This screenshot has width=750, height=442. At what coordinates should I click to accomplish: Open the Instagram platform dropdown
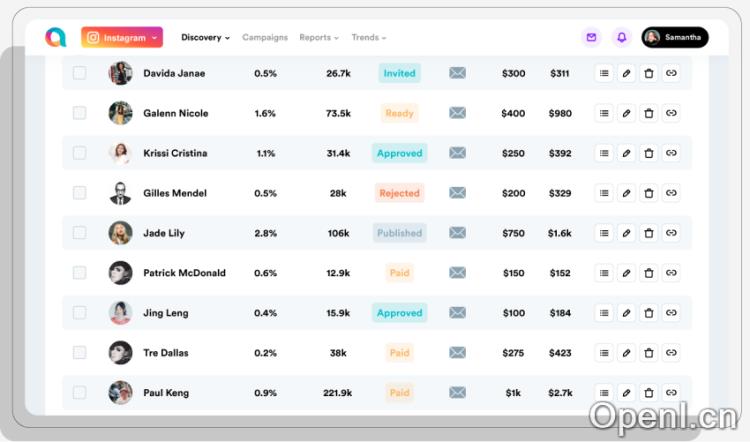click(122, 37)
